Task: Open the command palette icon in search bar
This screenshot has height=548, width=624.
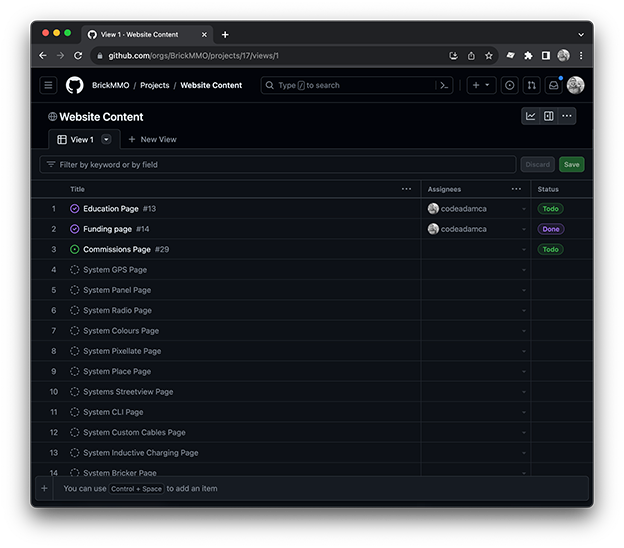Action: pos(444,85)
